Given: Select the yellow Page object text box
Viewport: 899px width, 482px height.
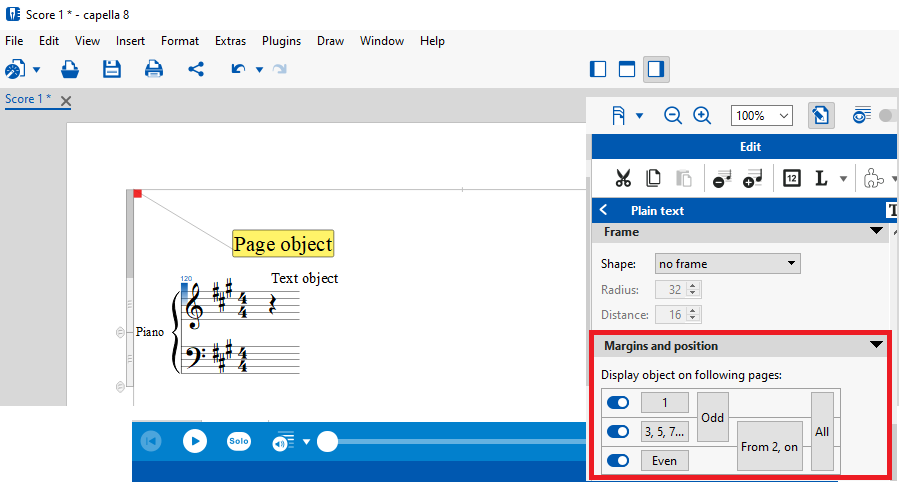Looking at the screenshot, I should point(283,244).
